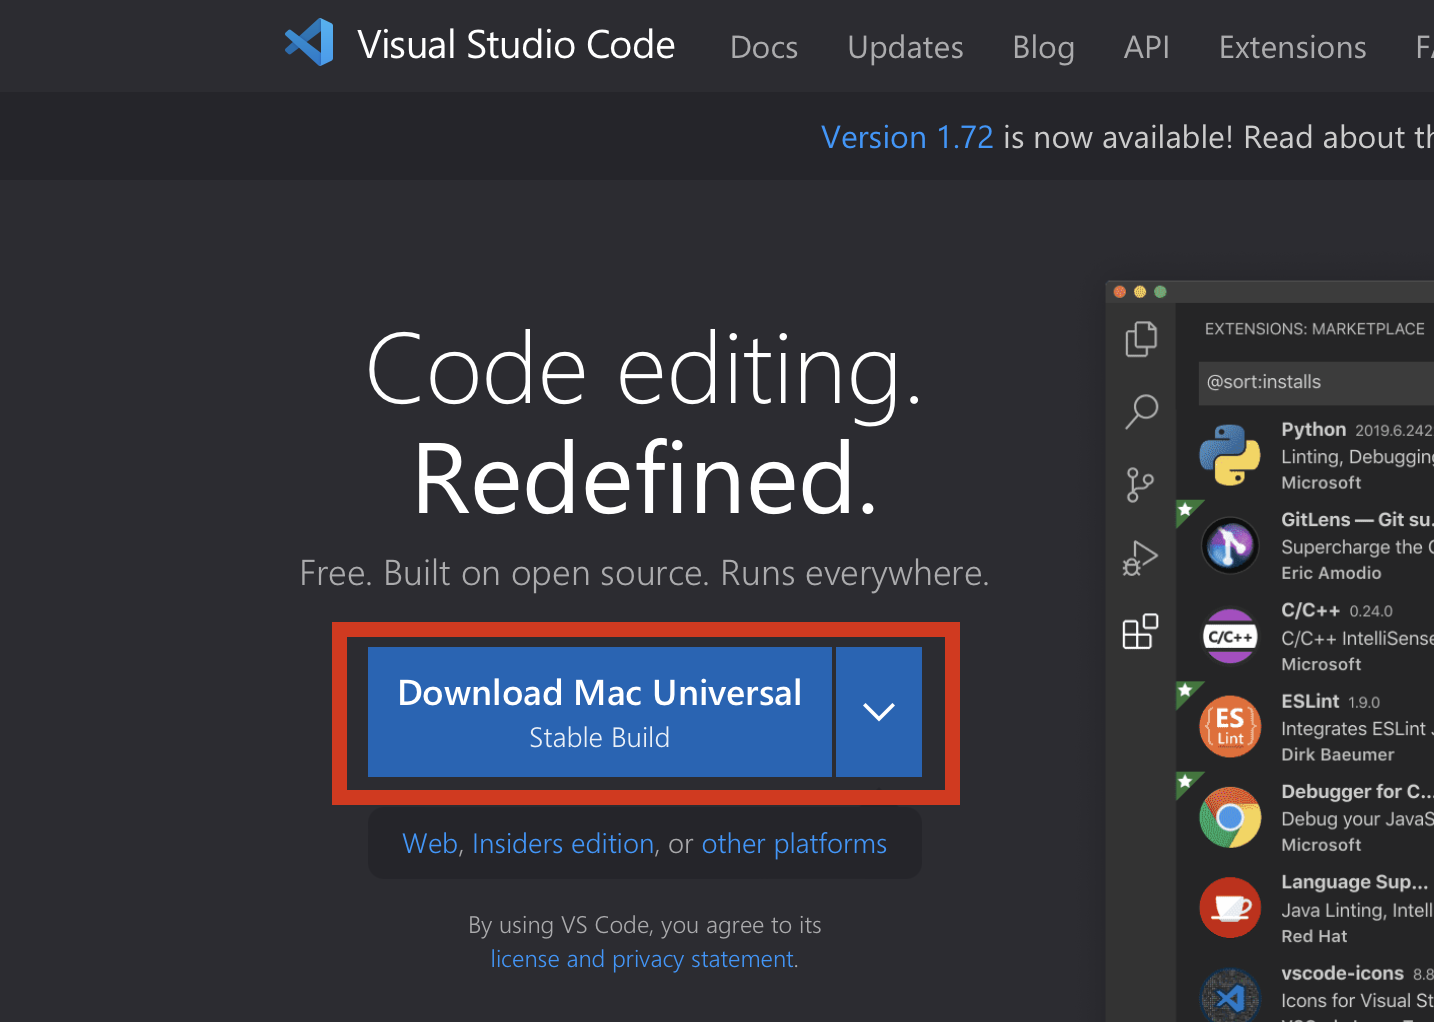Click the Eric Amodio publisher name

[x=1331, y=573]
